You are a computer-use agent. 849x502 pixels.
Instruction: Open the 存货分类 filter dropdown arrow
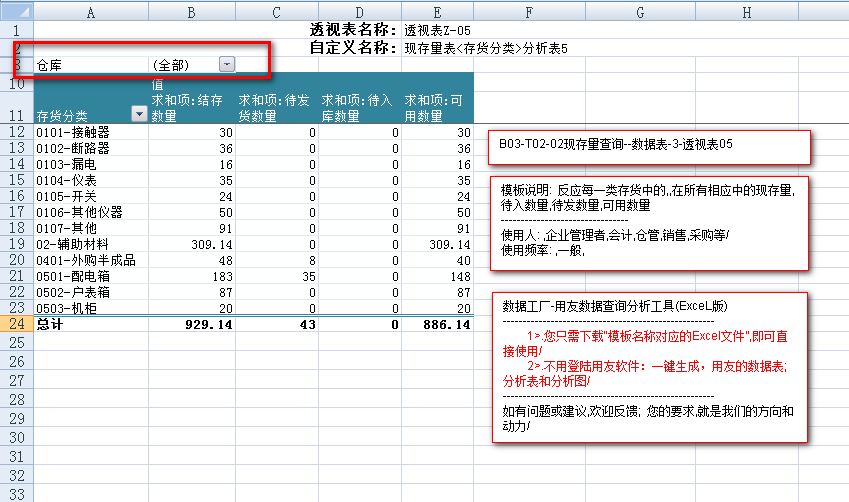click(x=139, y=114)
